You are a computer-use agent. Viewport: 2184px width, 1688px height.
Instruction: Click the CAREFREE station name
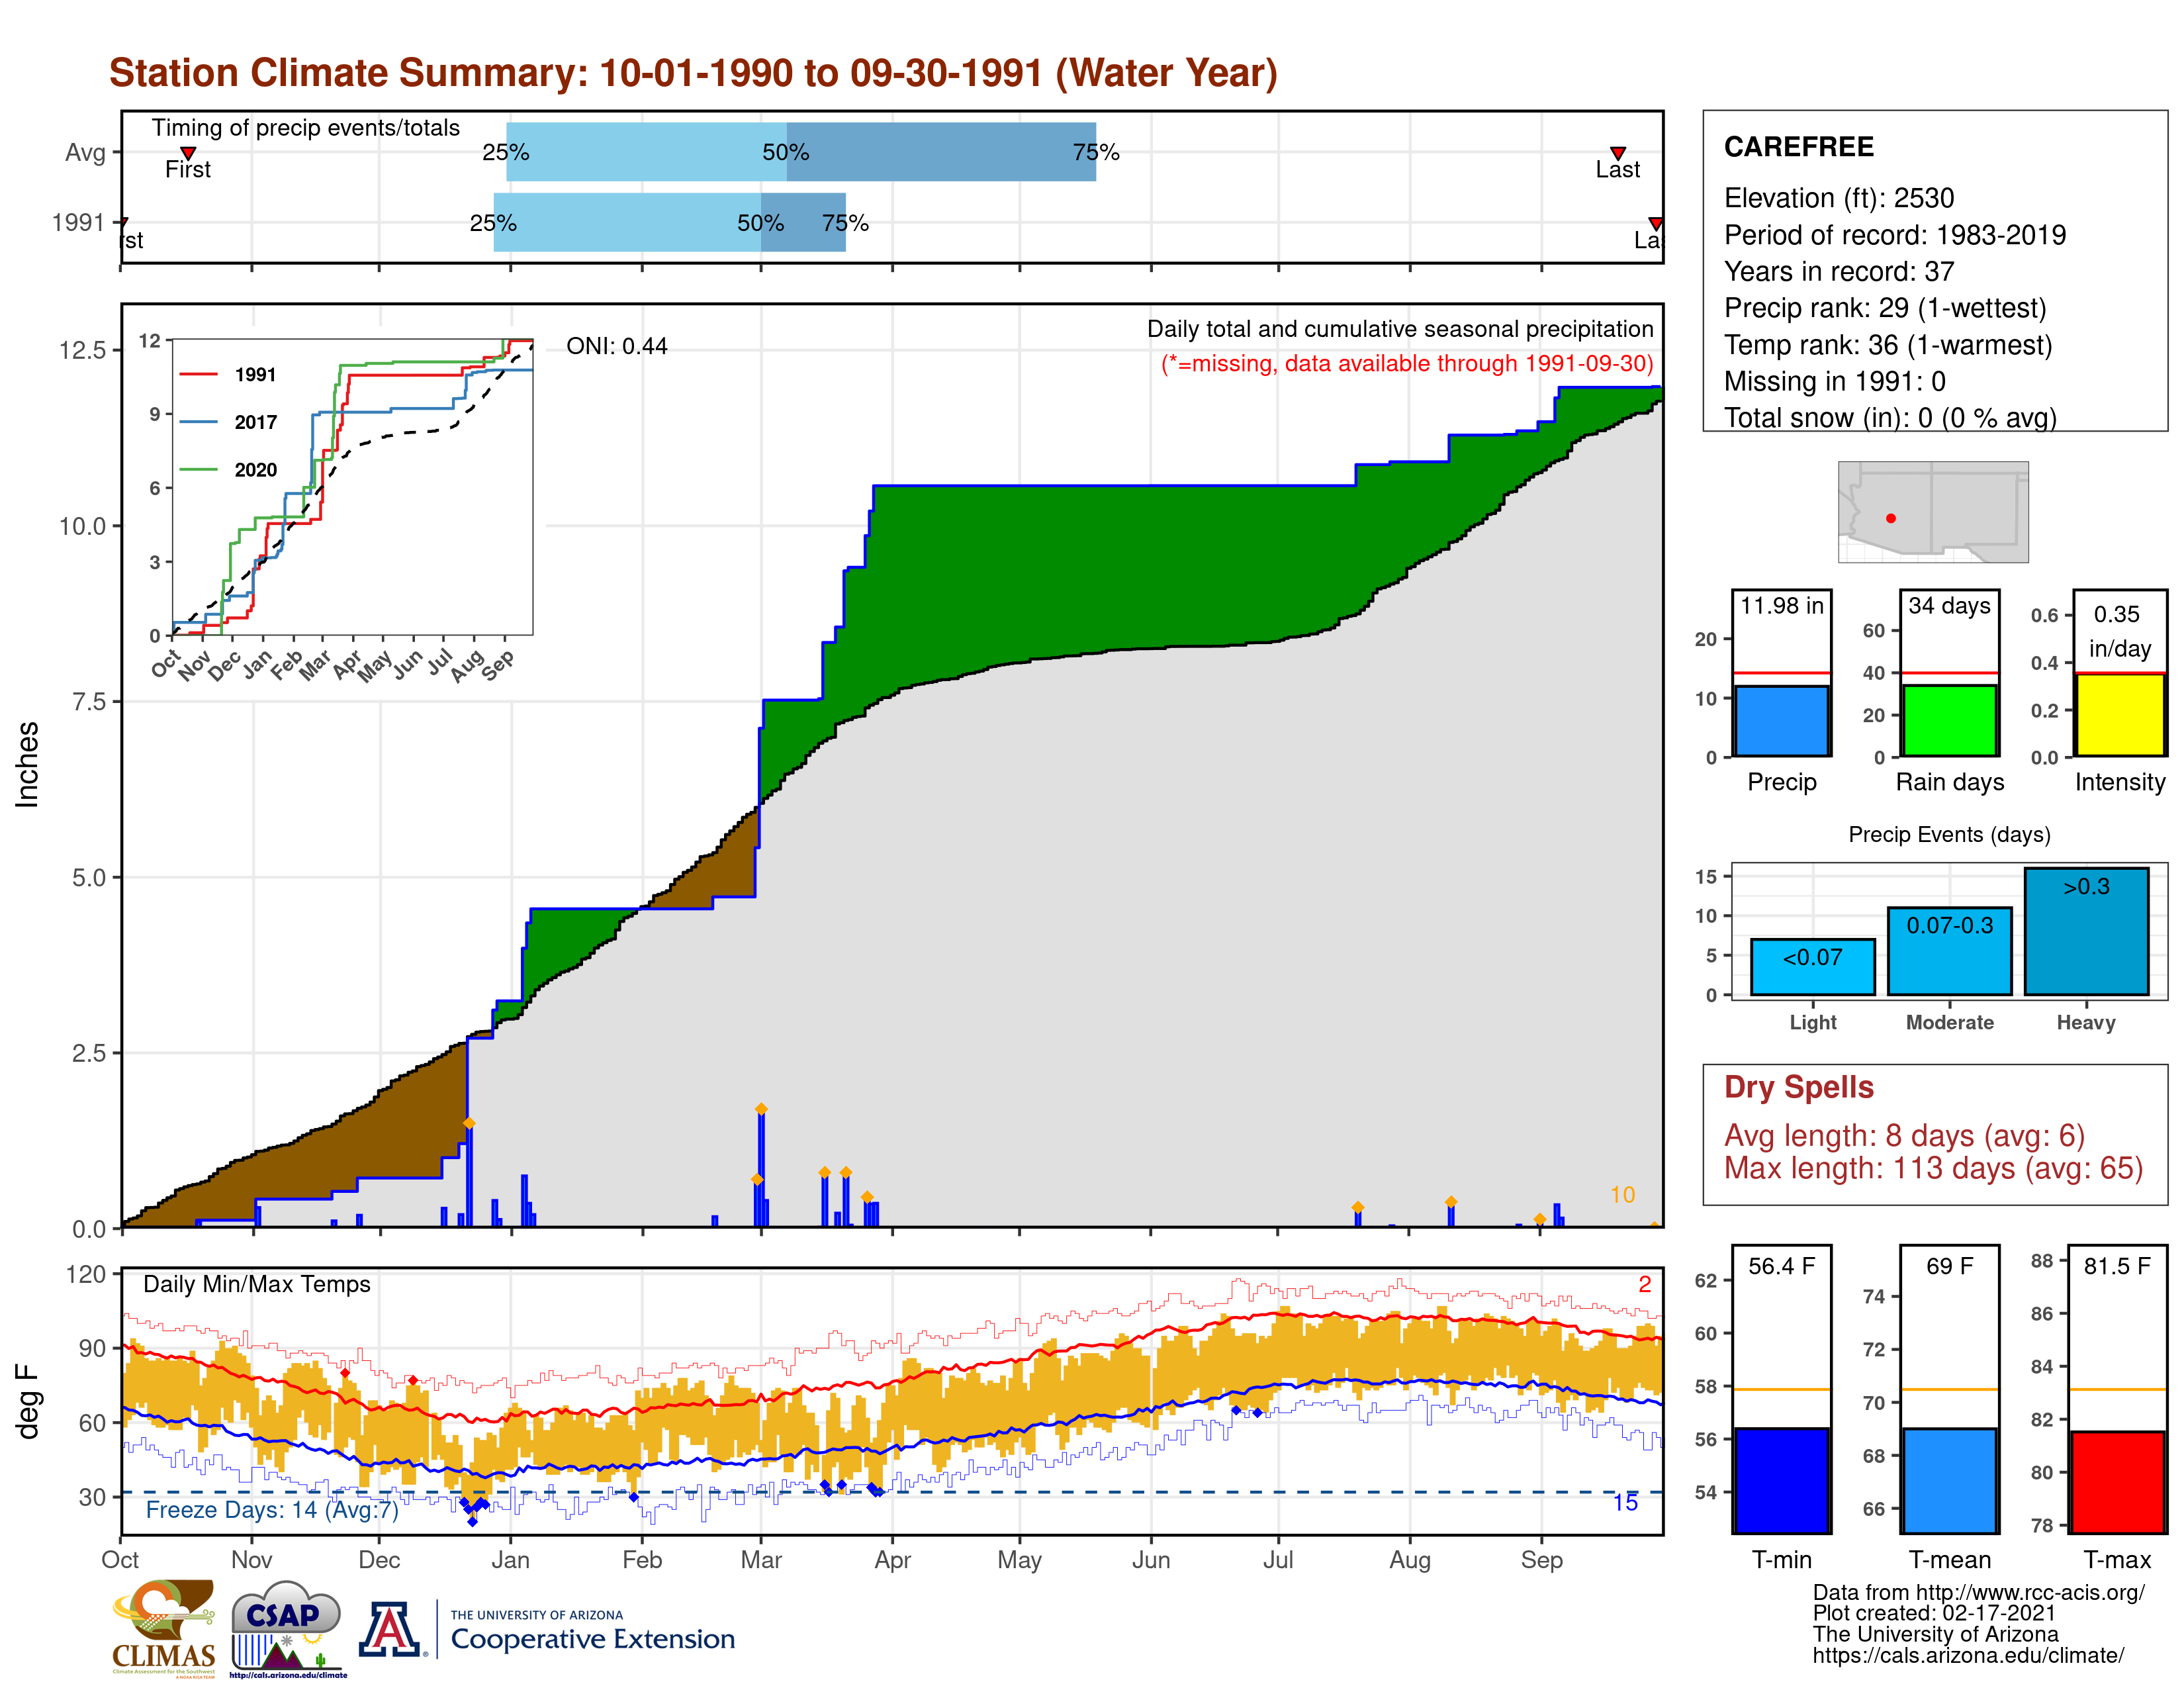1798,147
